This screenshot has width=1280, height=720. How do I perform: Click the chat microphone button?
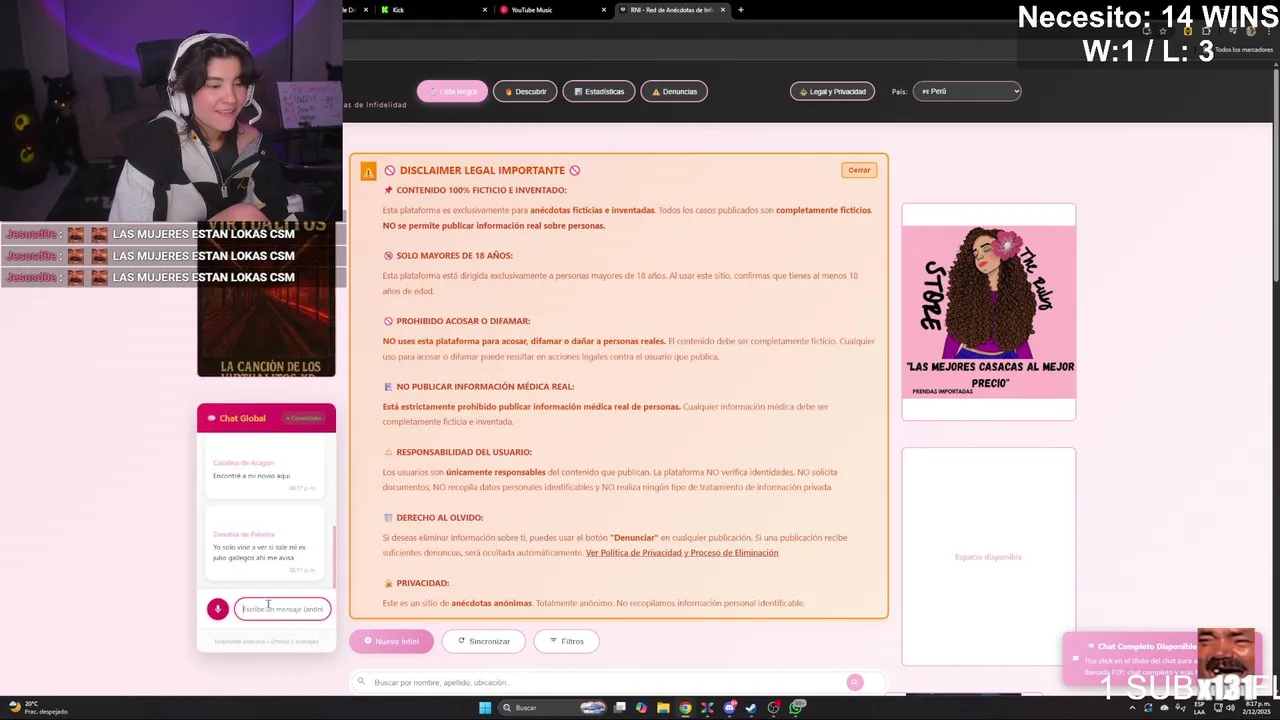(218, 609)
